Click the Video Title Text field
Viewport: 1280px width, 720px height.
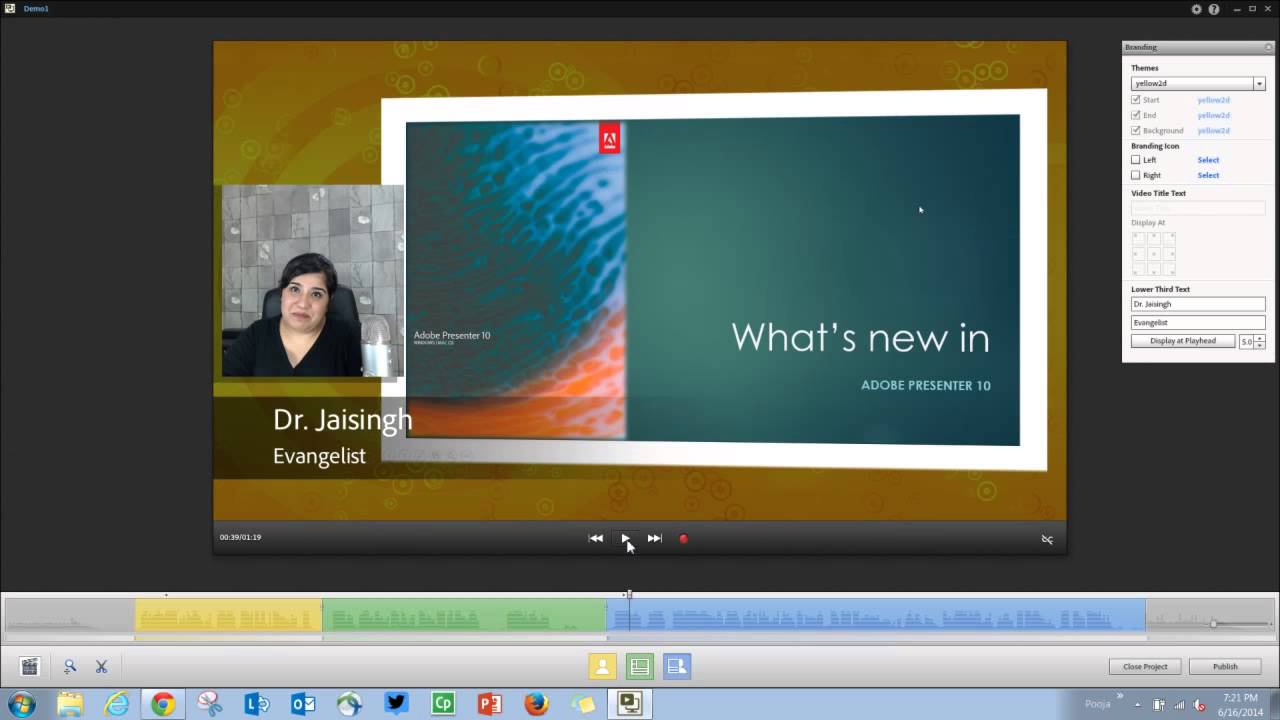[1198, 208]
